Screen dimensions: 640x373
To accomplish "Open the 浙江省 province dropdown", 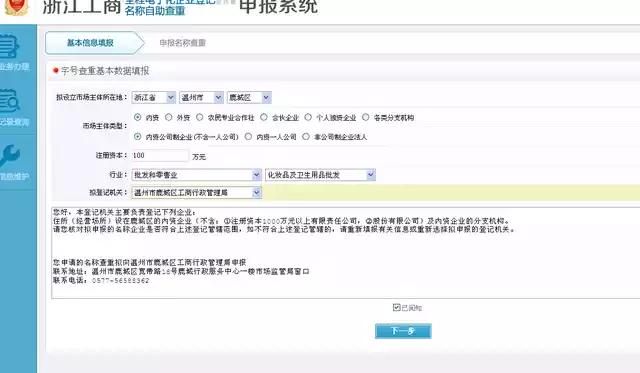I will [x=153, y=98].
